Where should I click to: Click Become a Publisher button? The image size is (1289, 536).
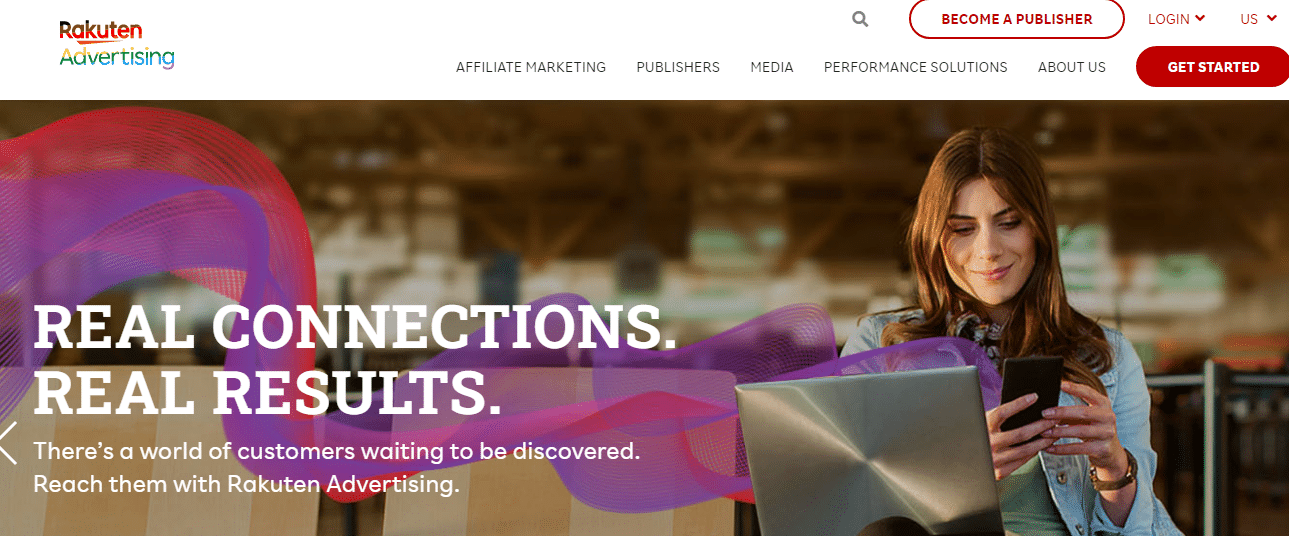point(1017,19)
